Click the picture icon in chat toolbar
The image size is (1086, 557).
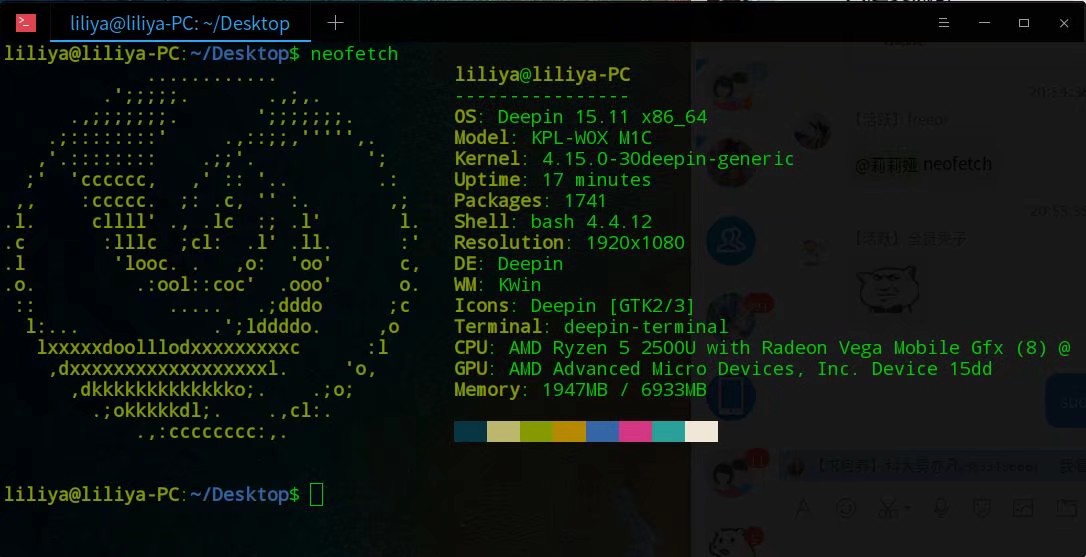click(1023, 509)
